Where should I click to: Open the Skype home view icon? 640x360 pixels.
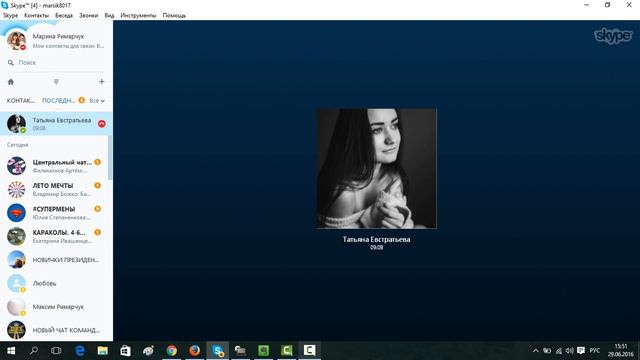(11, 82)
